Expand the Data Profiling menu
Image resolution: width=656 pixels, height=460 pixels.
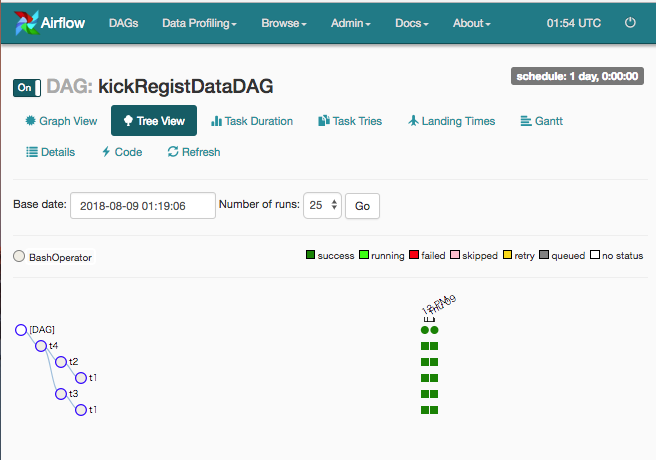(x=199, y=22)
